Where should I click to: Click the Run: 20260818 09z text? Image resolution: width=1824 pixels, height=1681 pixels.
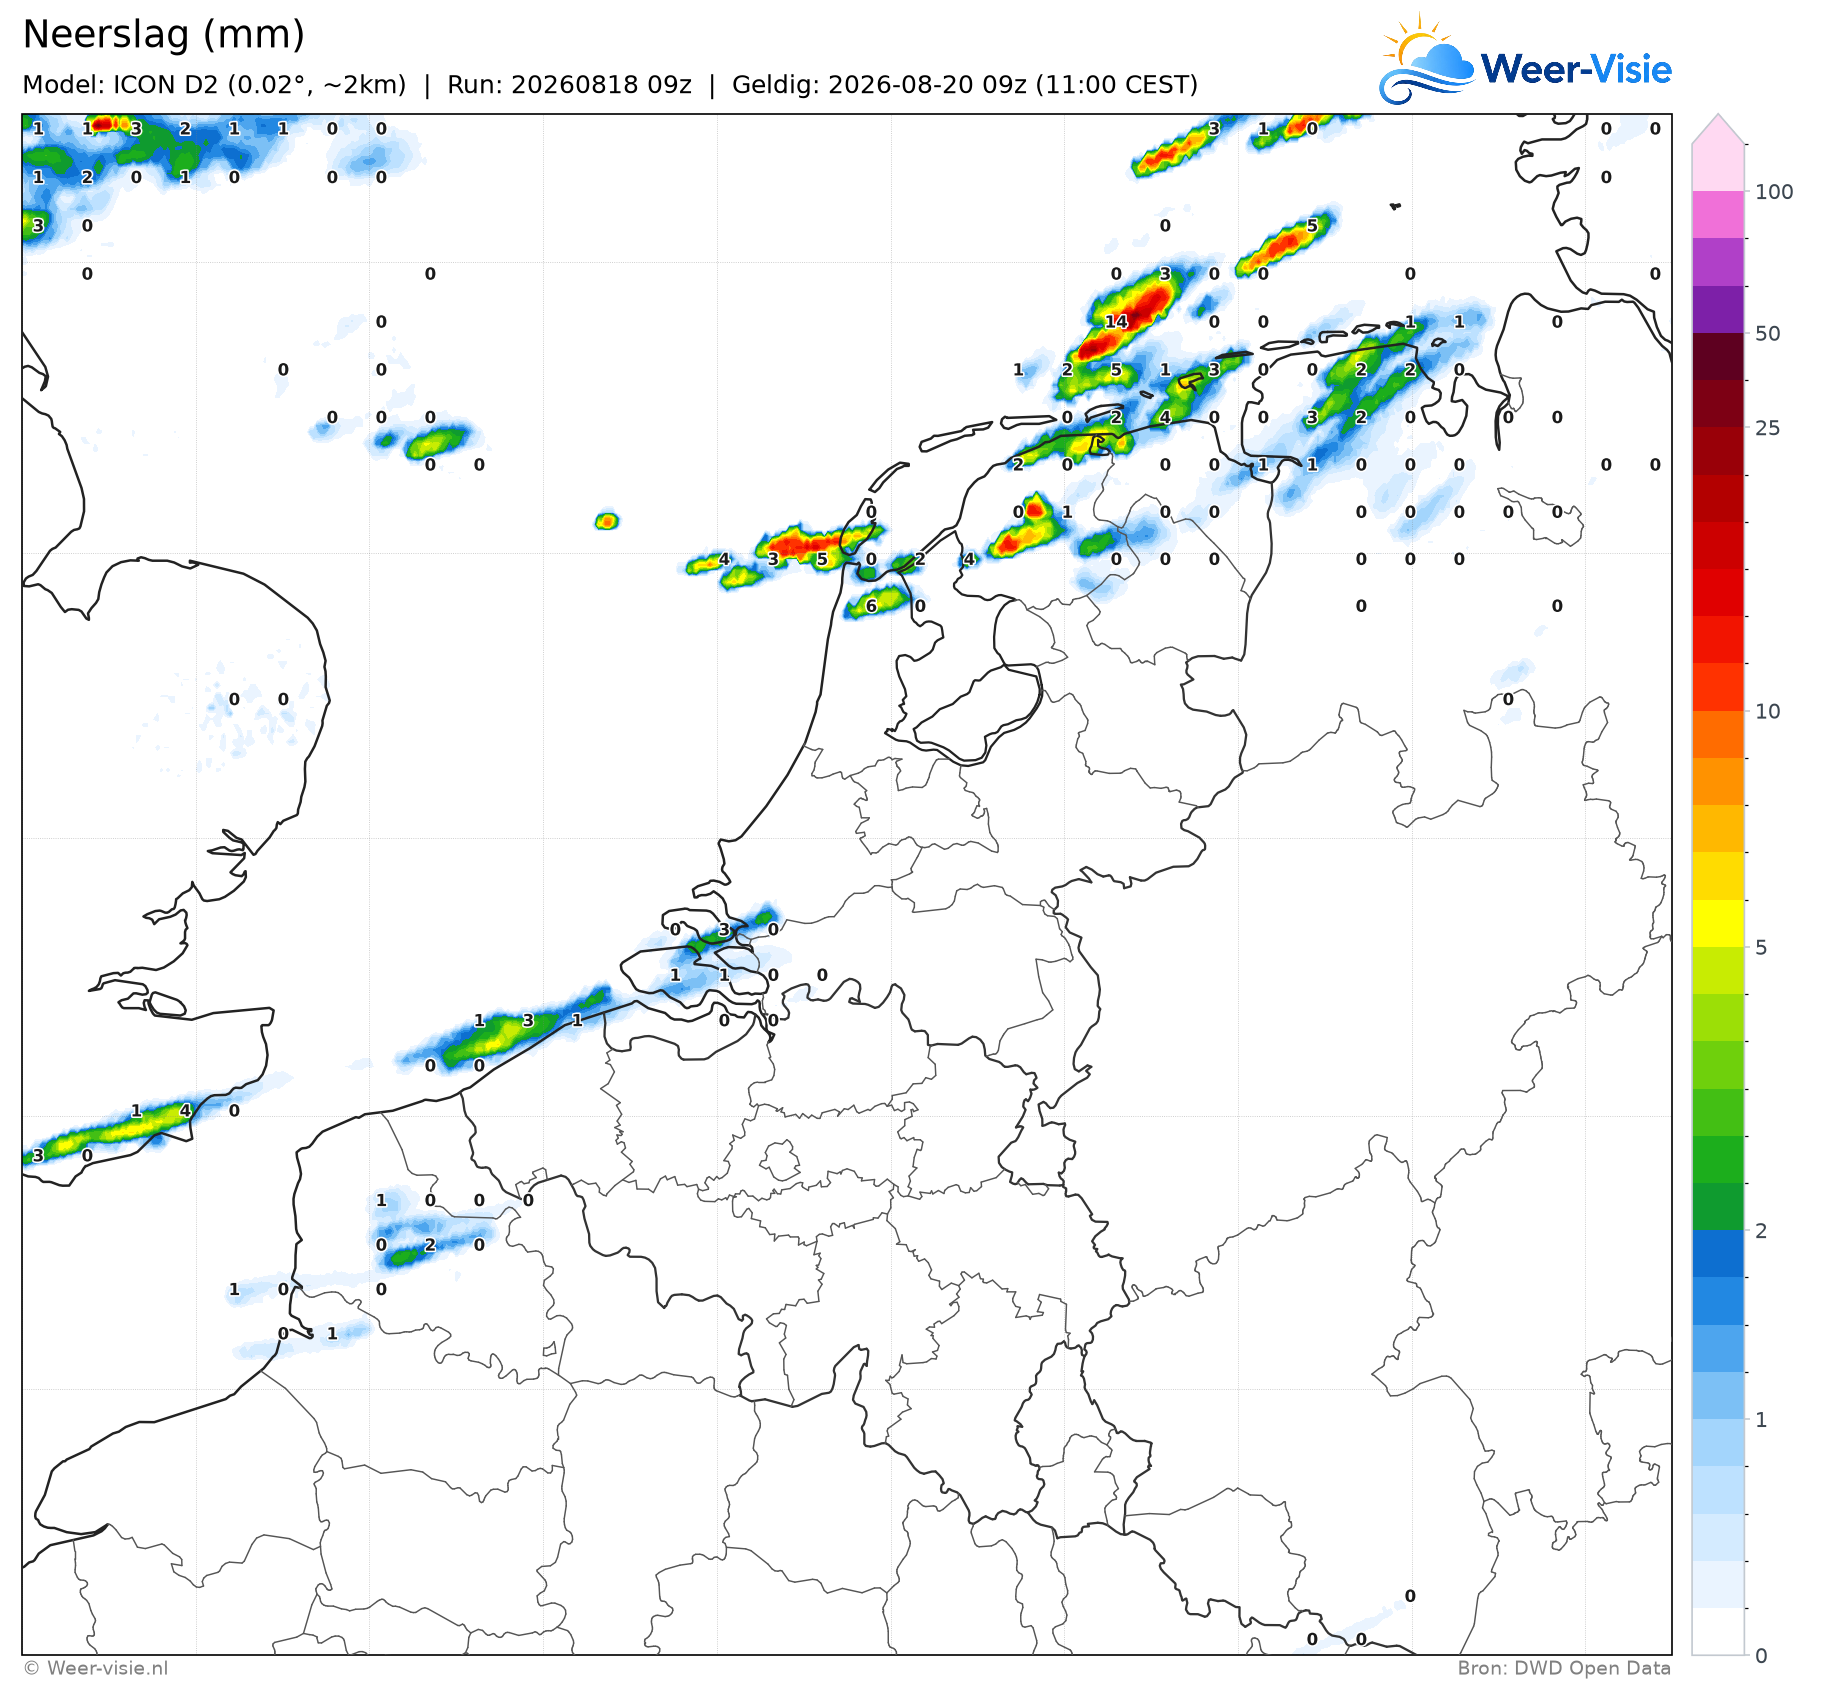click(569, 85)
